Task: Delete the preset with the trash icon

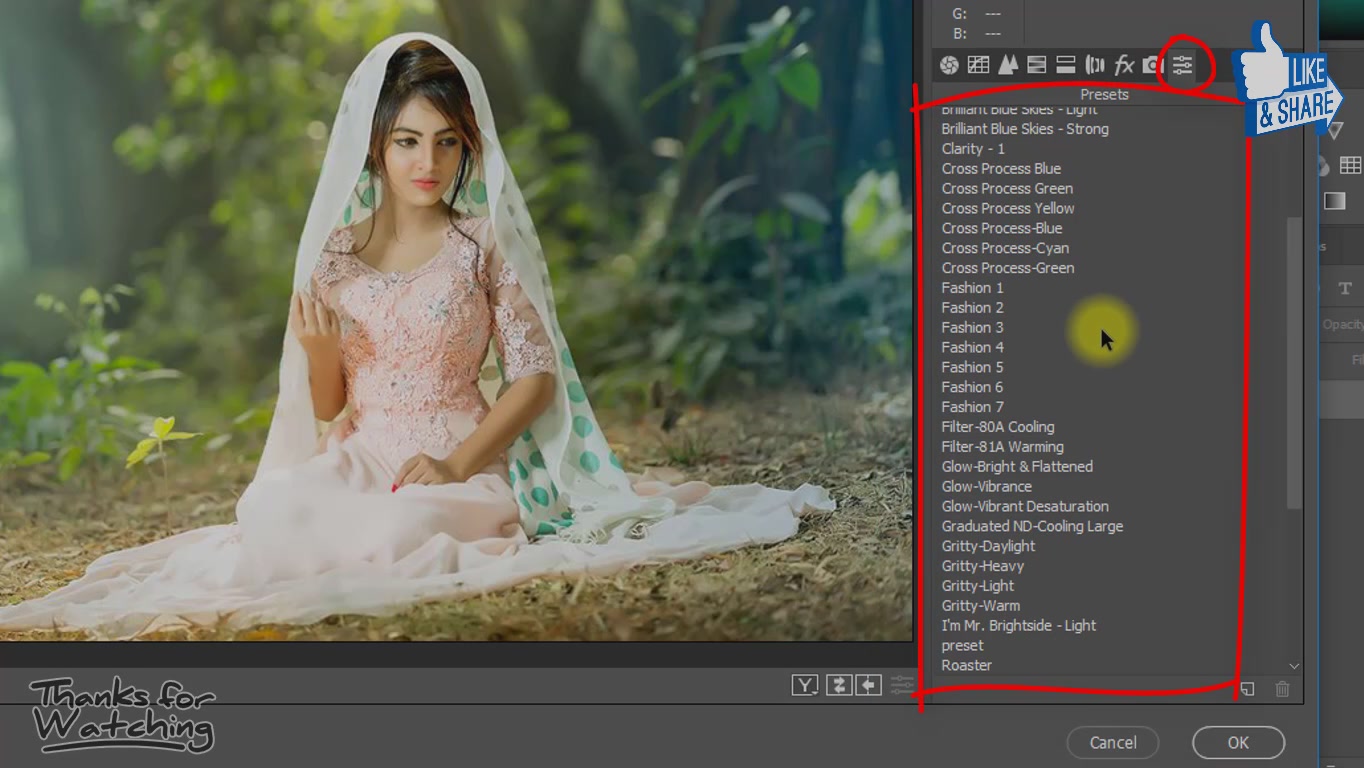Action: pos(1282,688)
